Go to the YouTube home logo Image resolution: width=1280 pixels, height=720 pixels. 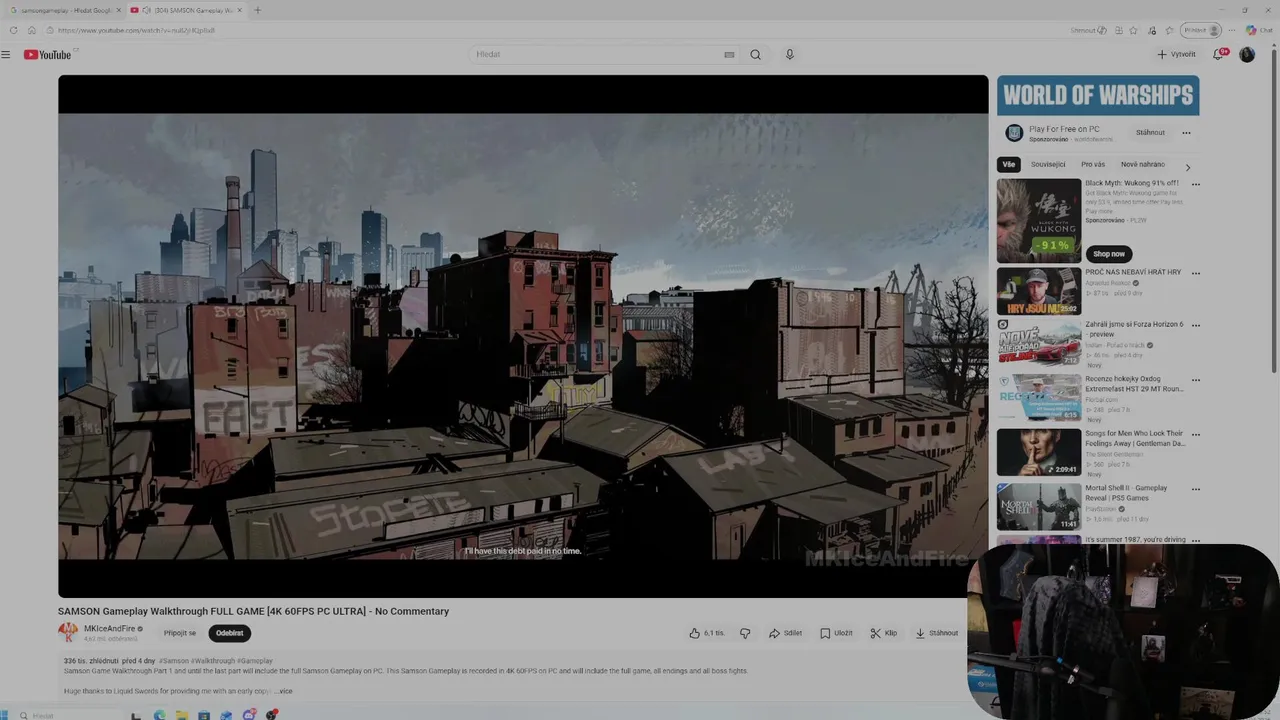point(47,55)
